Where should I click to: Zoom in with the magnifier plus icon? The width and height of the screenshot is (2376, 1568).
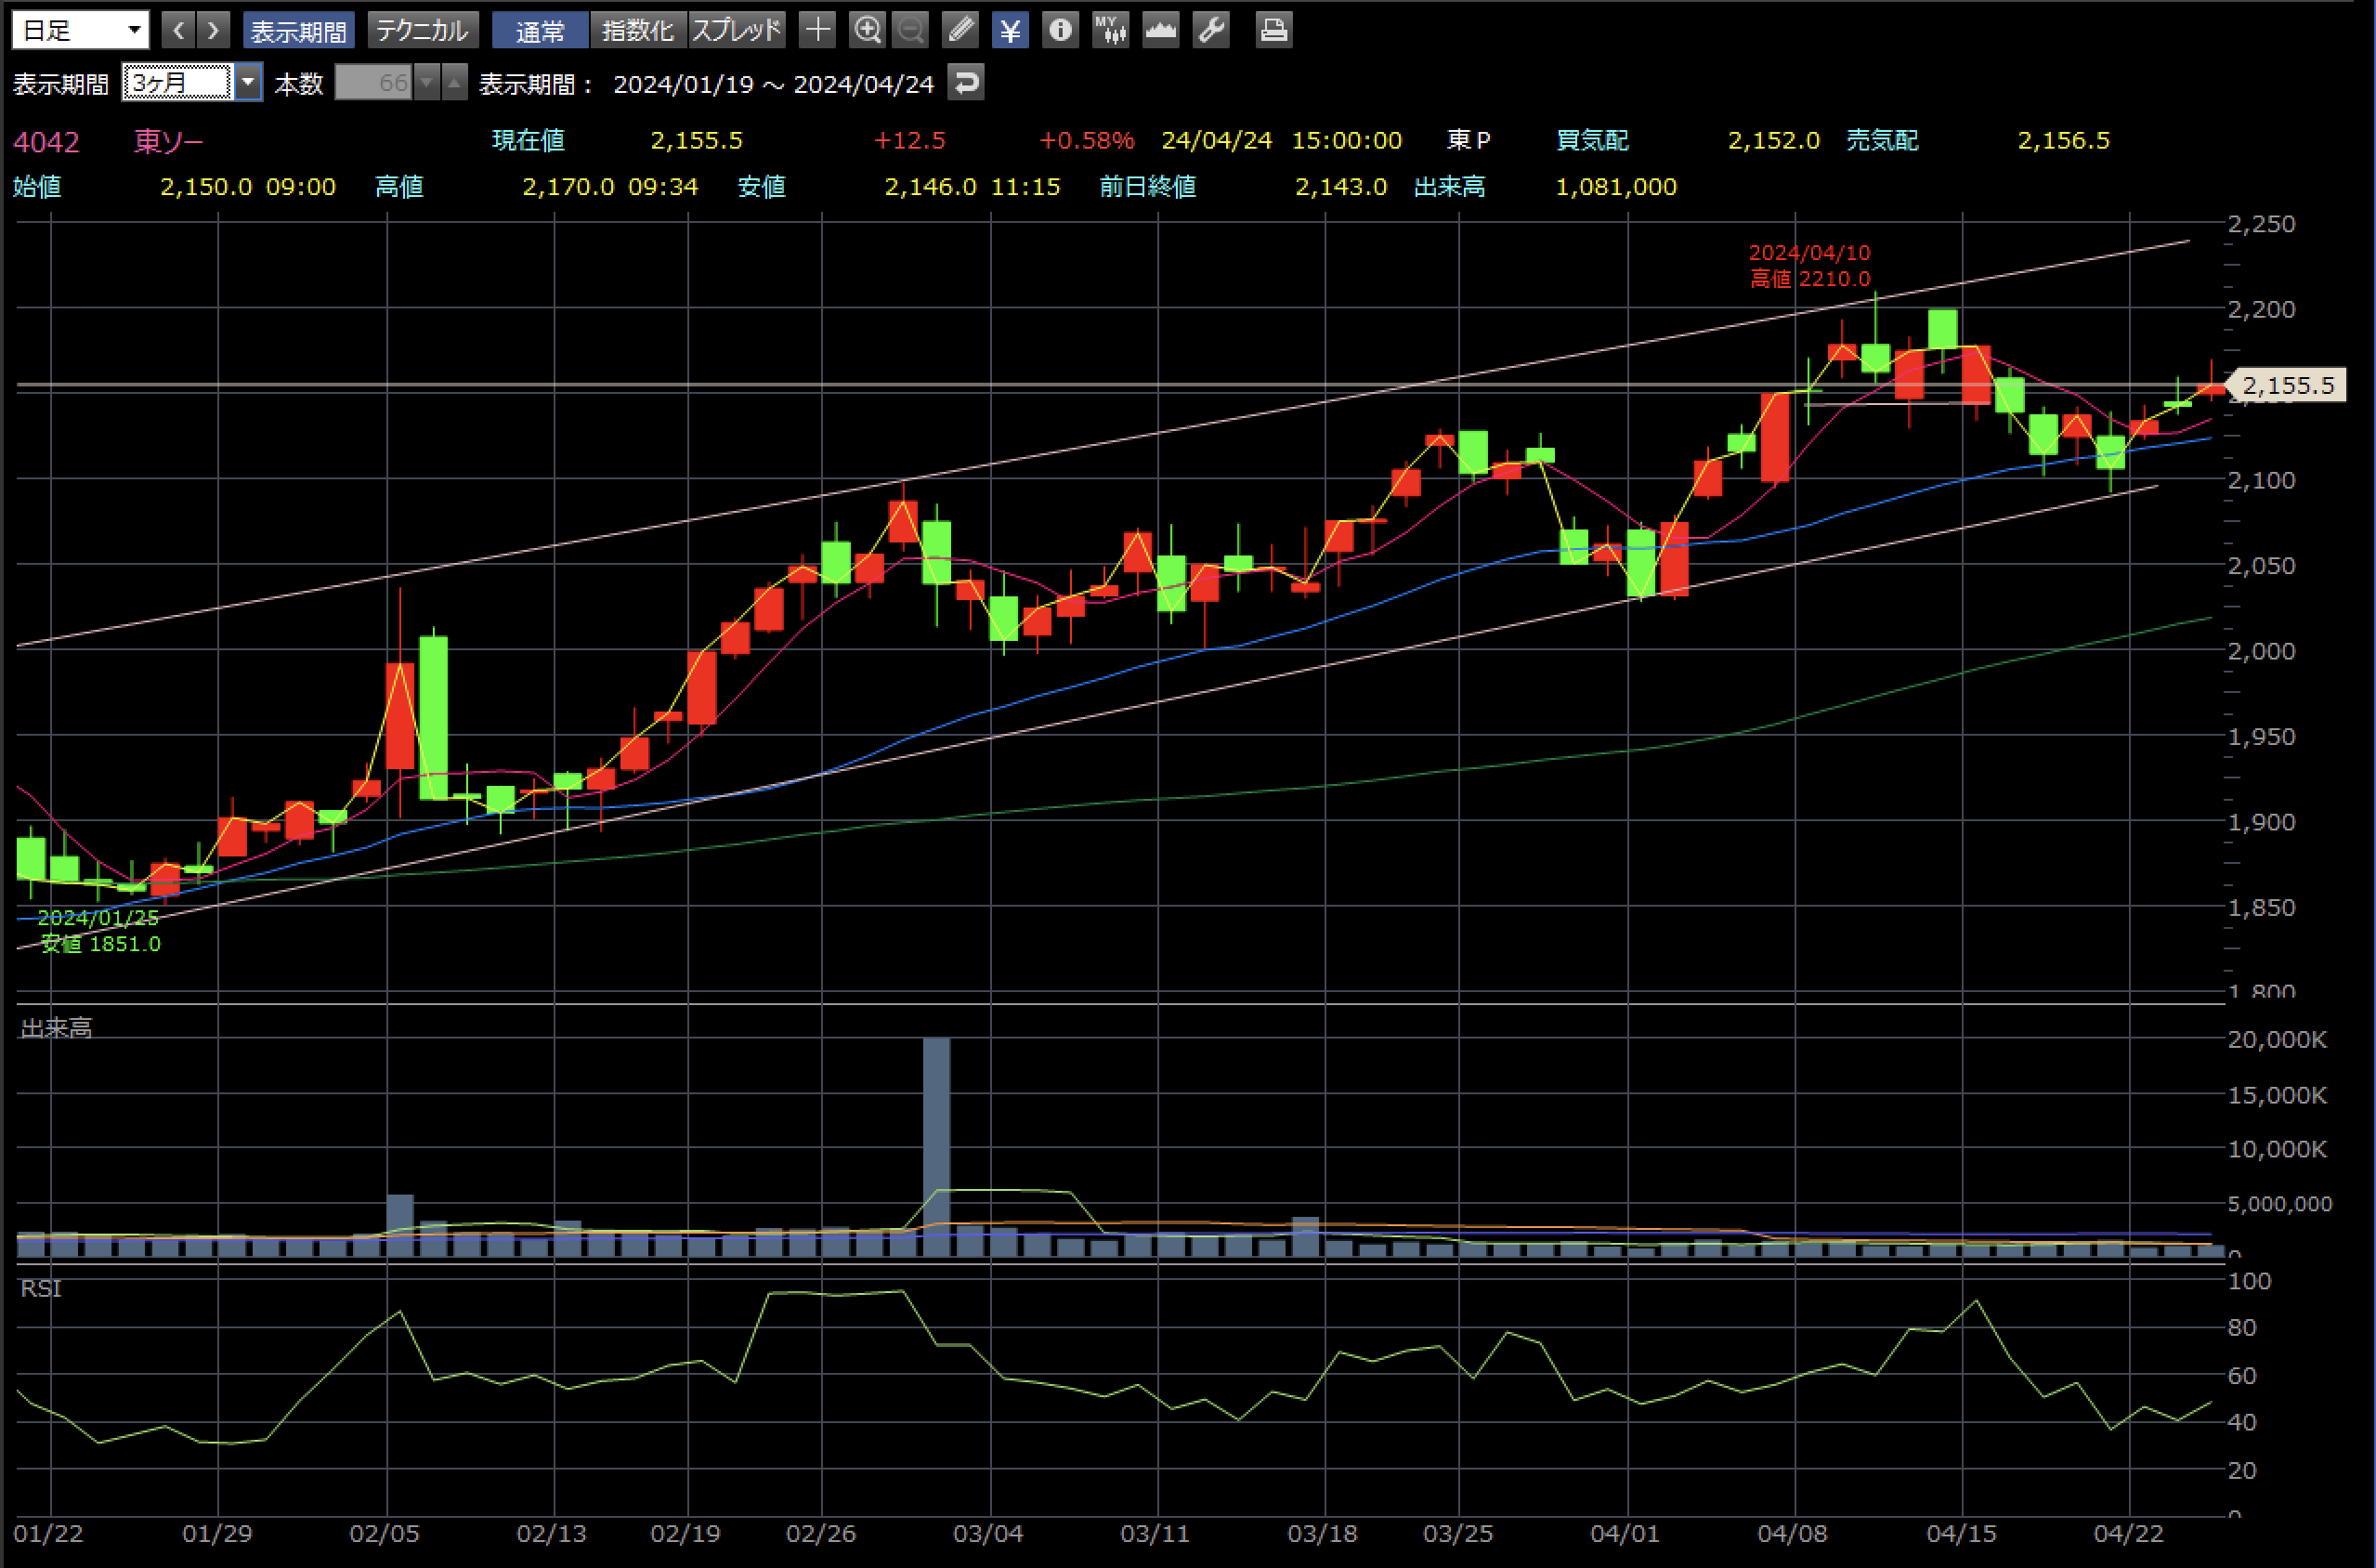pos(866,30)
